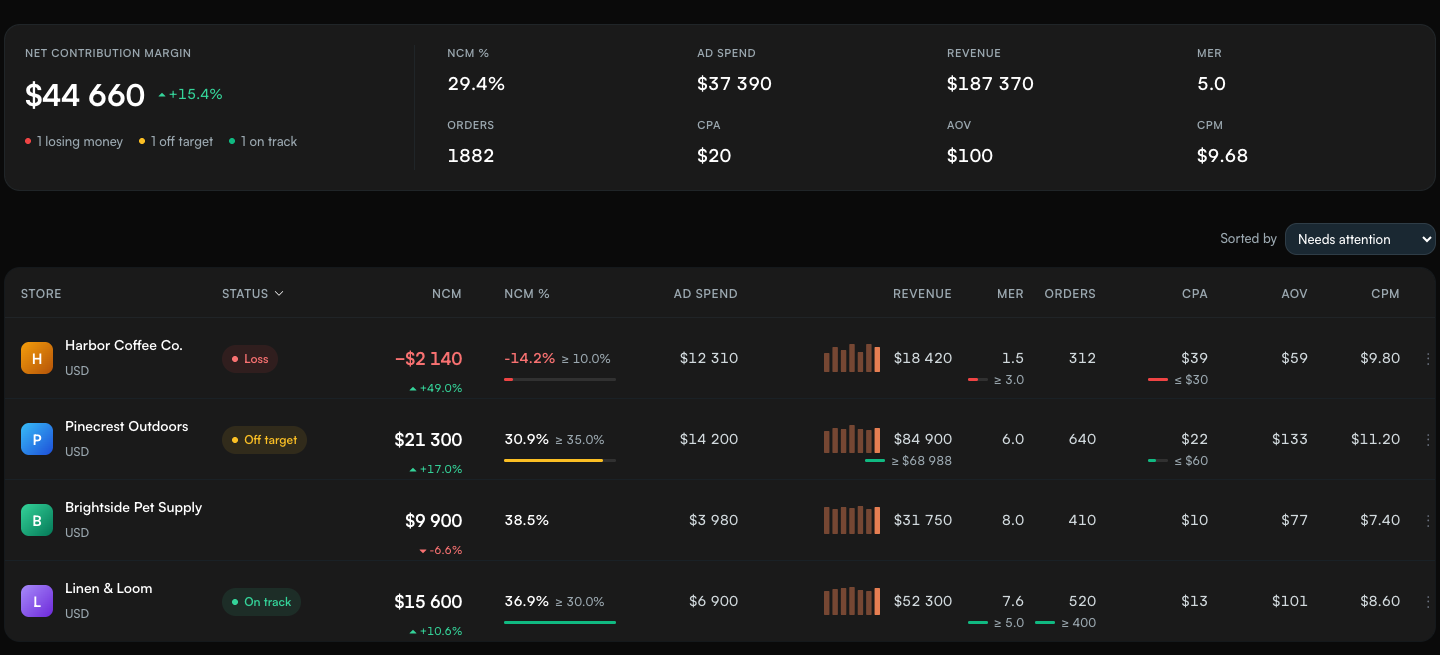Click Linen & Loom's green NCM % progress bar

[560, 622]
